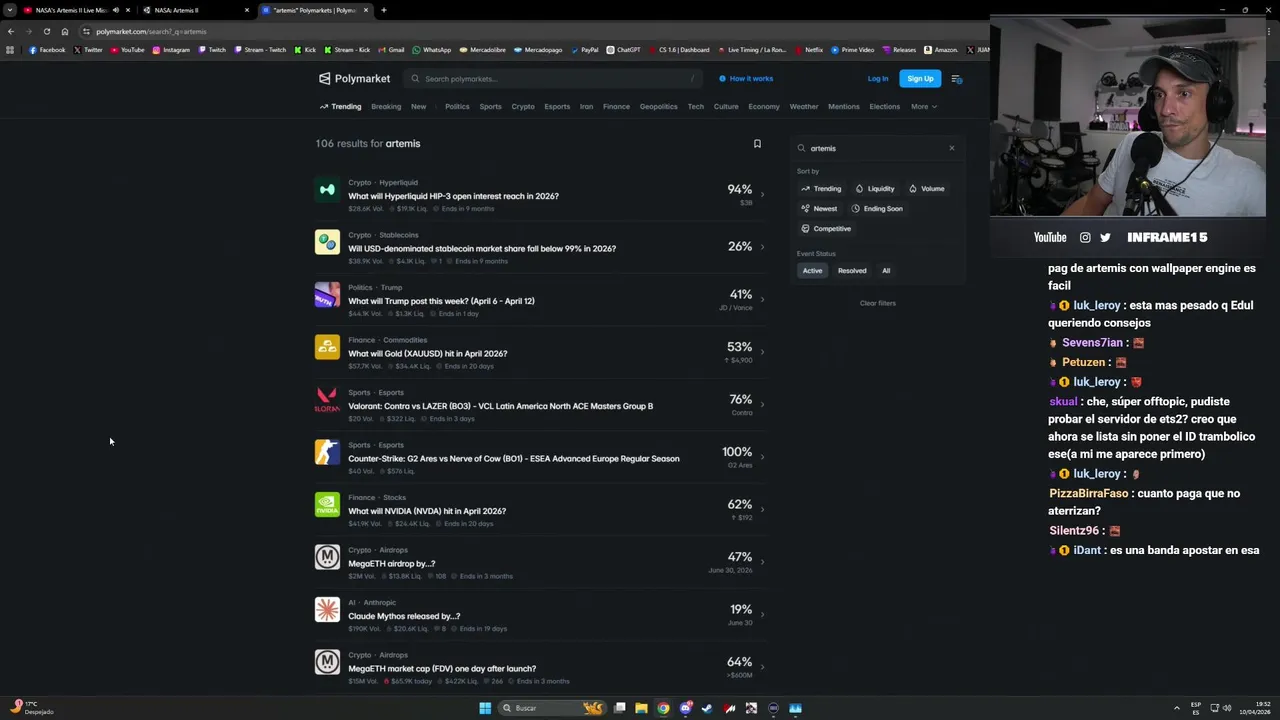This screenshot has height=720, width=1280.
Task: Open the Politics category tab
Action: tap(457, 106)
